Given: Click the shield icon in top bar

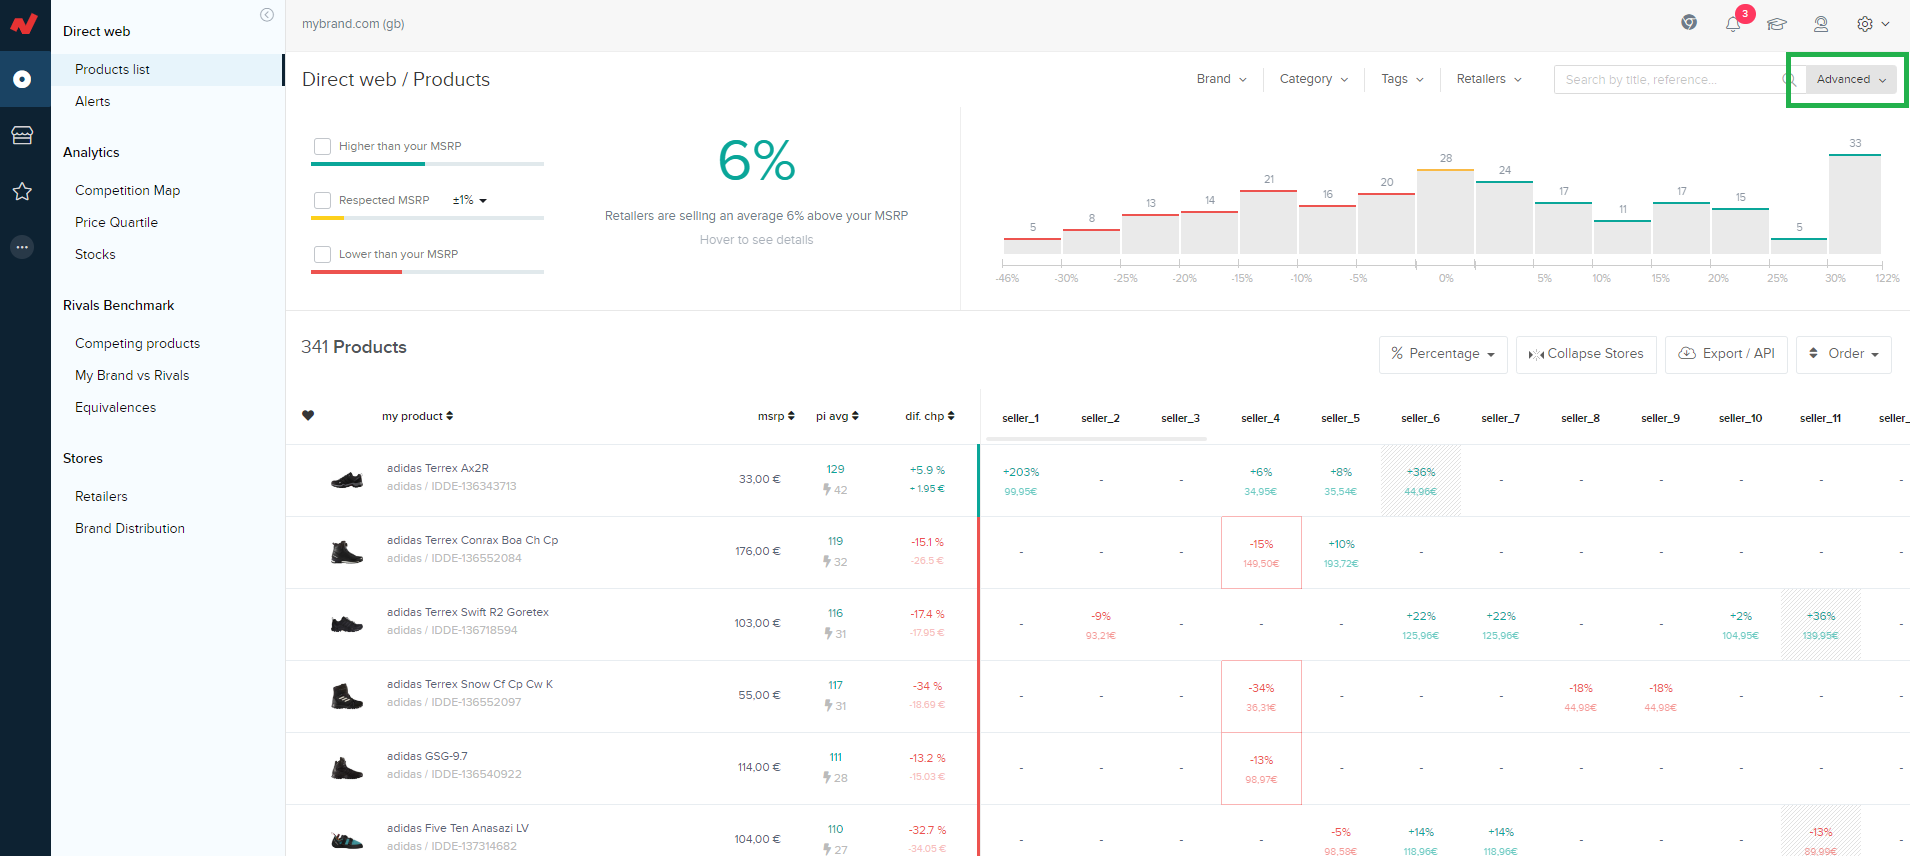Looking at the screenshot, I should click(x=1689, y=23).
